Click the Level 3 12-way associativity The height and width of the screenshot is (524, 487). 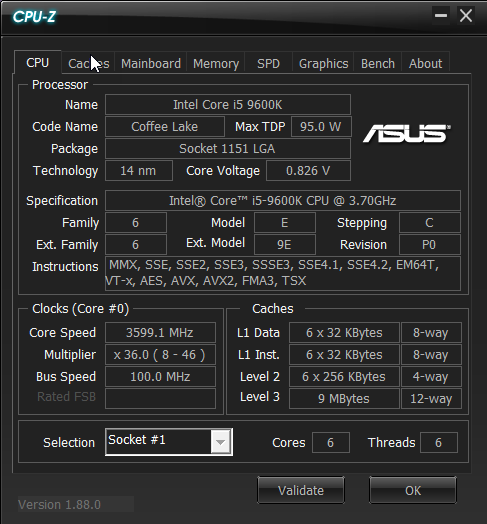tap(431, 398)
